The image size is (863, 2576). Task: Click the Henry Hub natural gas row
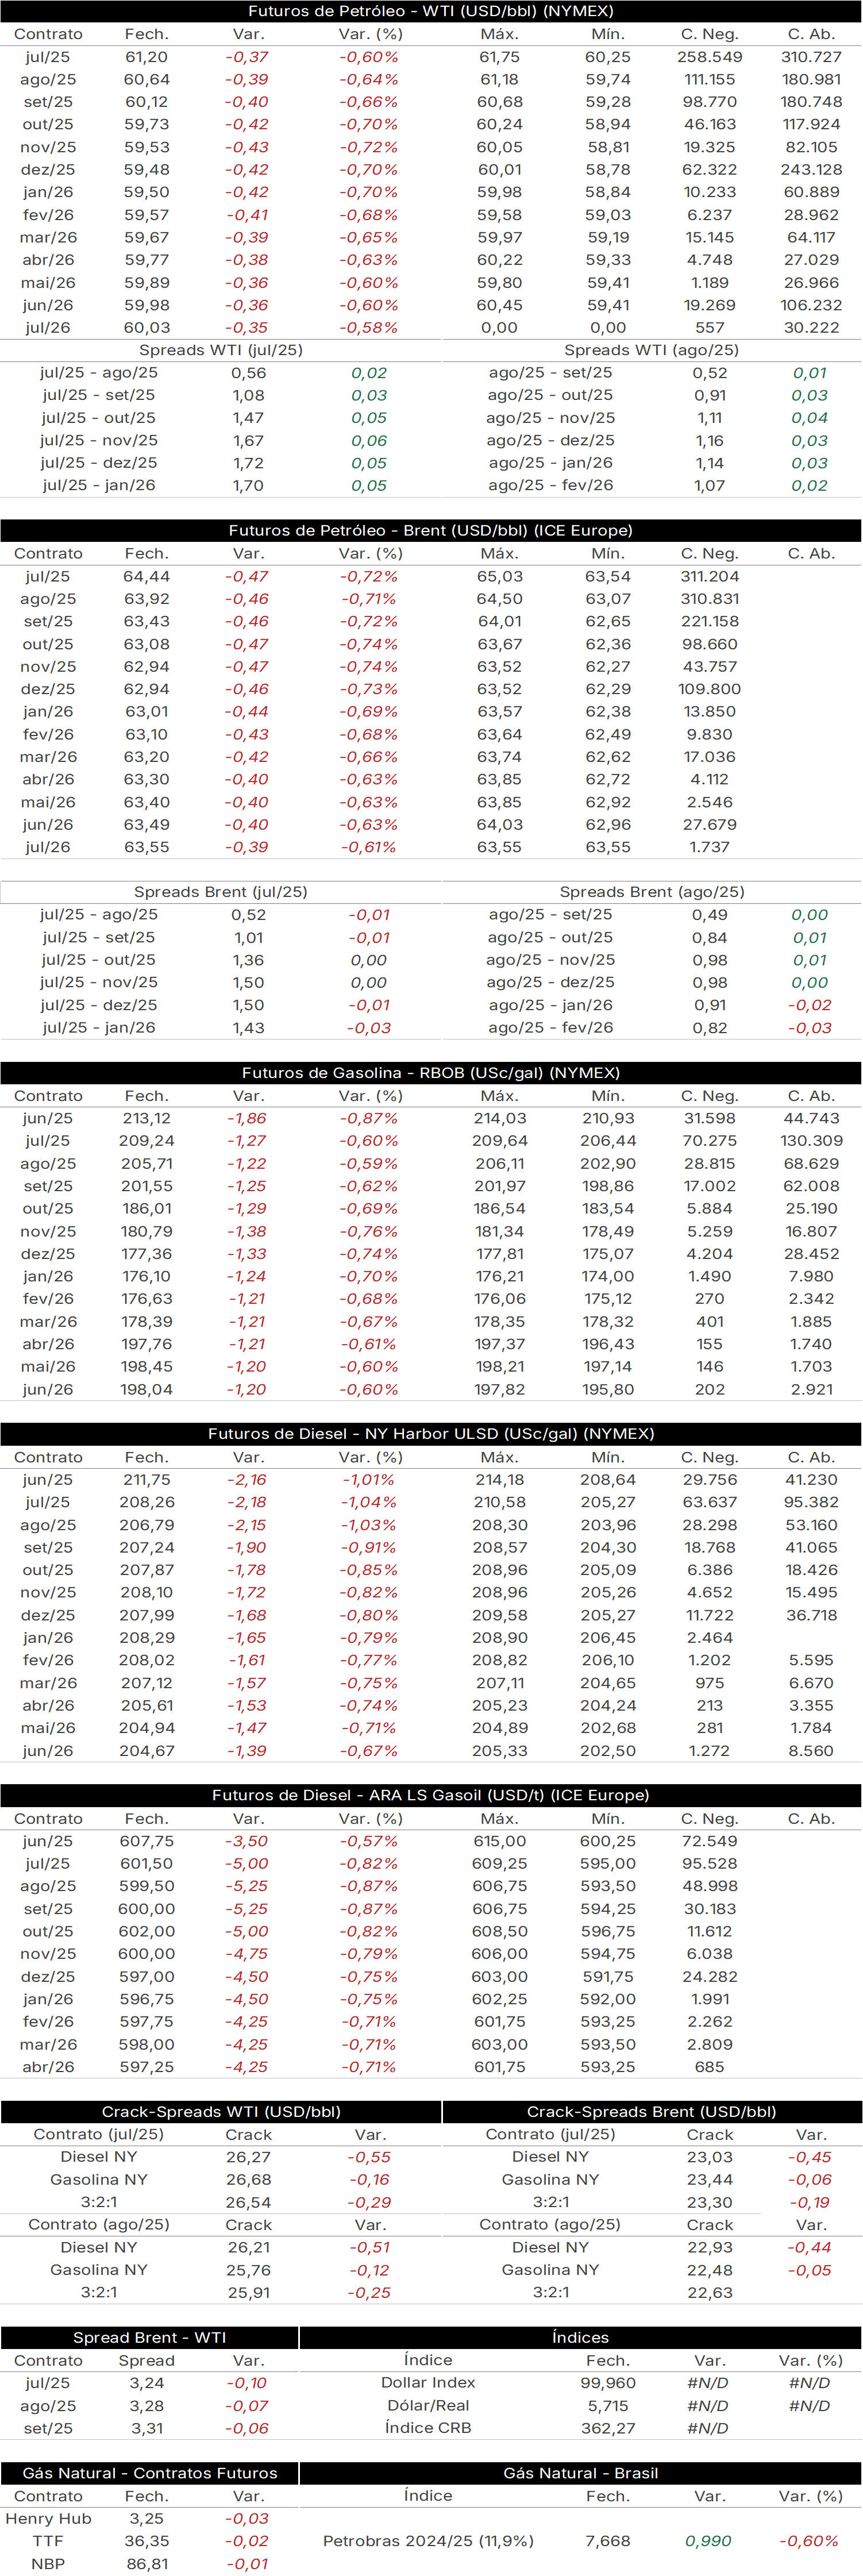[150, 2519]
